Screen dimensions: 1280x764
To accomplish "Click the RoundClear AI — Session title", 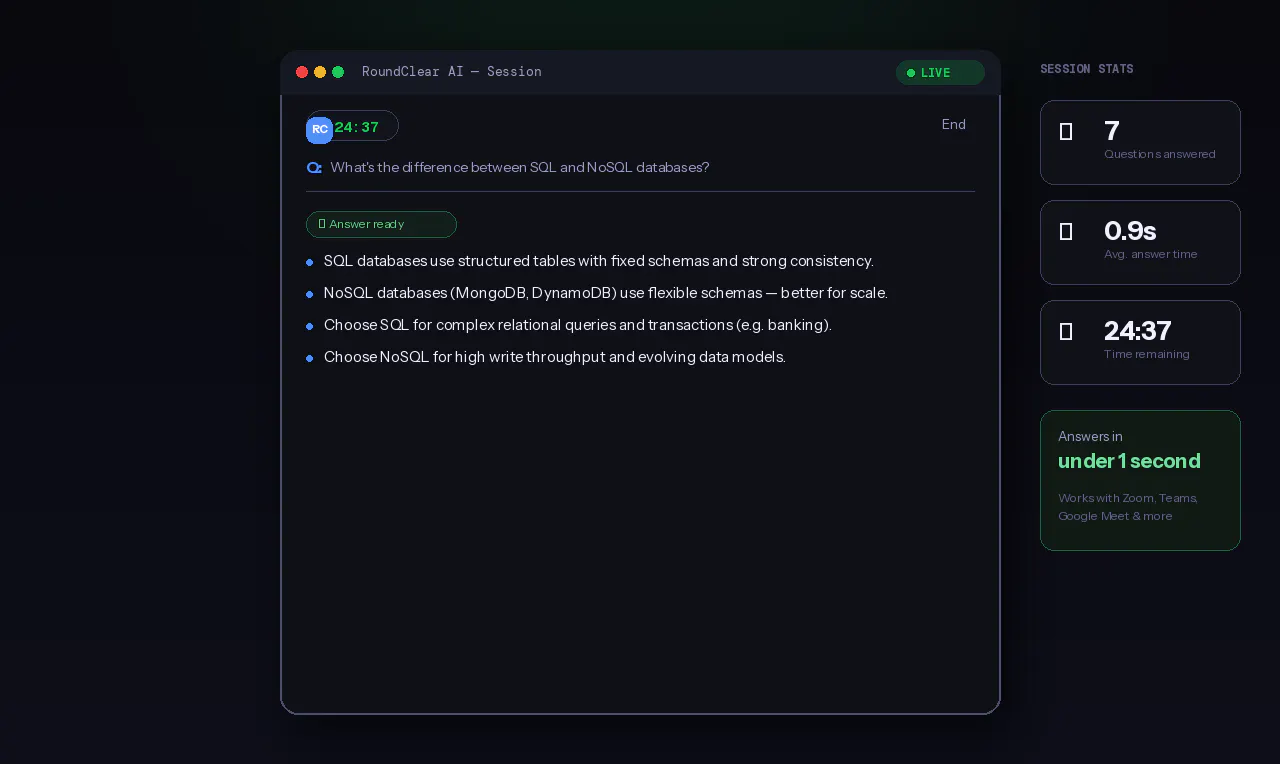I will tap(452, 72).
